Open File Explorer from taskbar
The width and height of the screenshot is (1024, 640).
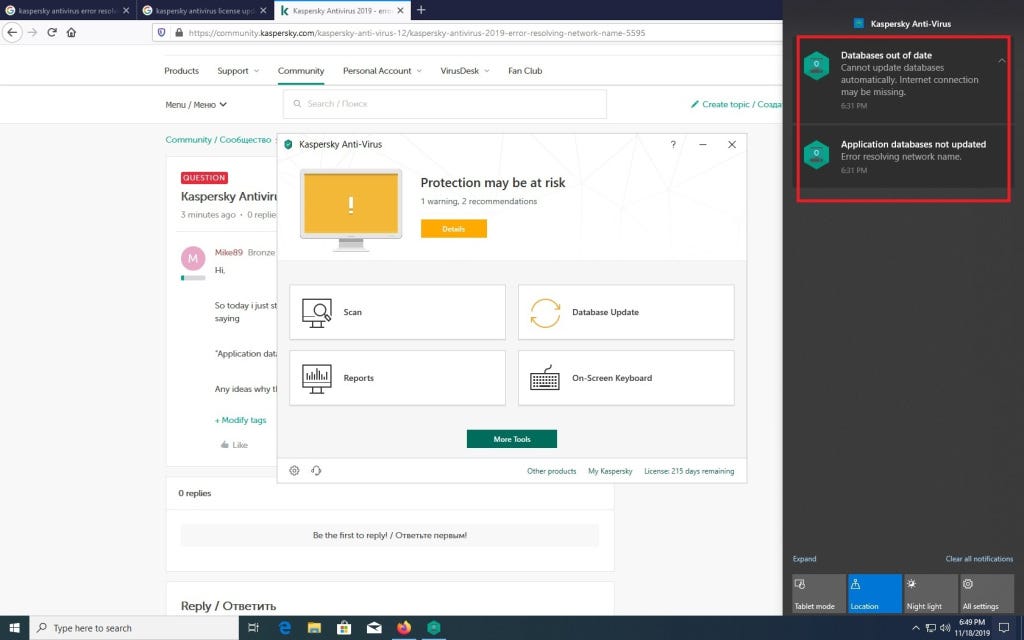314,628
